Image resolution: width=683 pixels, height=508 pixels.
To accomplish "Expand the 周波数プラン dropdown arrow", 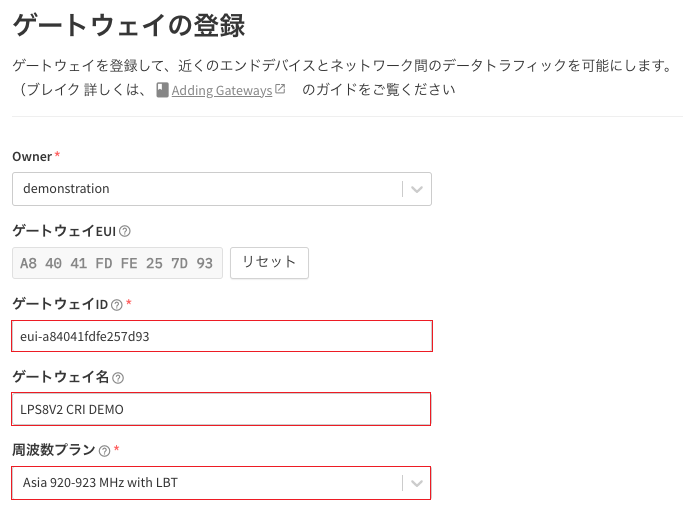I will (417, 483).
